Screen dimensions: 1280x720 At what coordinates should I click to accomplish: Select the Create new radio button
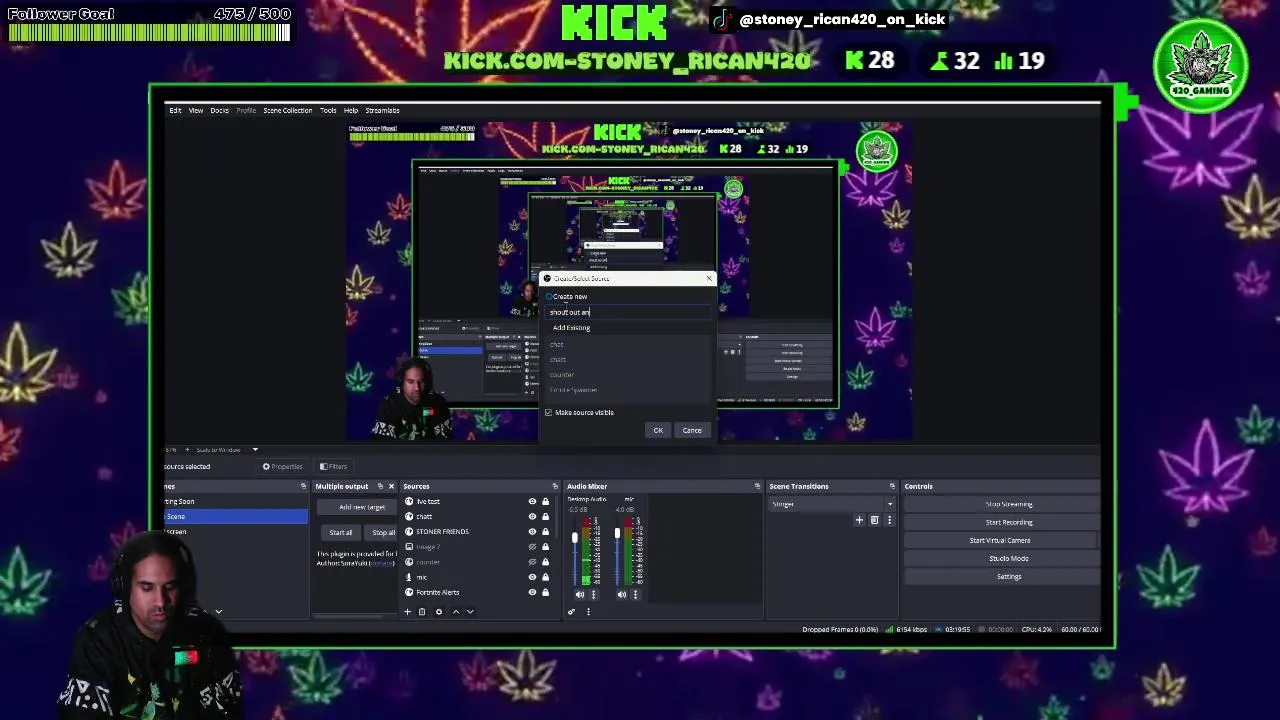(x=550, y=296)
